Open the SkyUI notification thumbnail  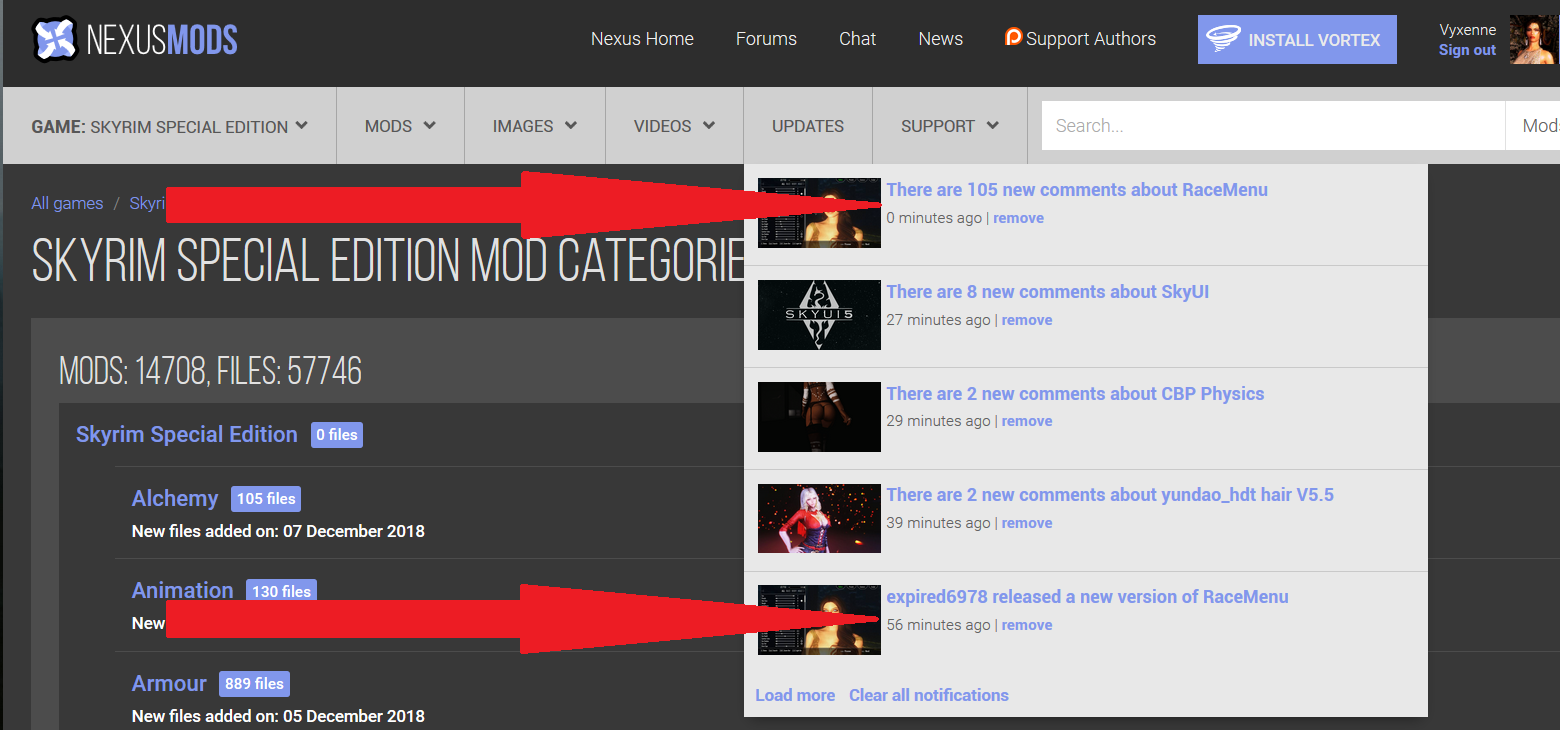coord(819,315)
